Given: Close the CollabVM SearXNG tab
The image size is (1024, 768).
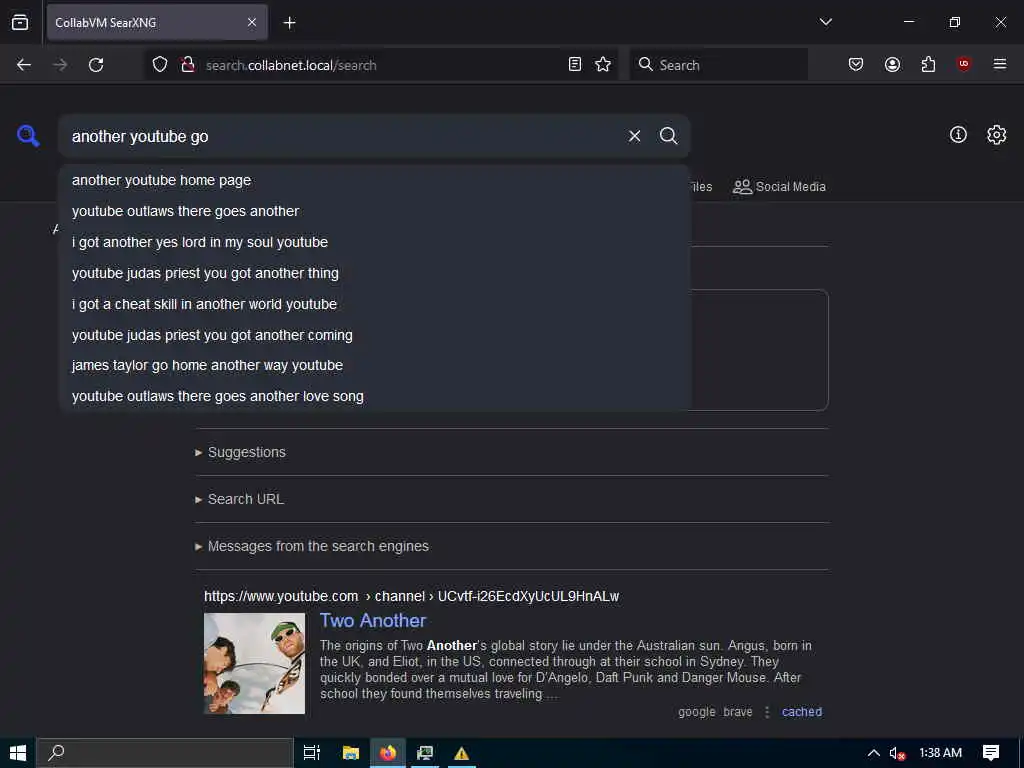Looking at the screenshot, I should [x=252, y=22].
